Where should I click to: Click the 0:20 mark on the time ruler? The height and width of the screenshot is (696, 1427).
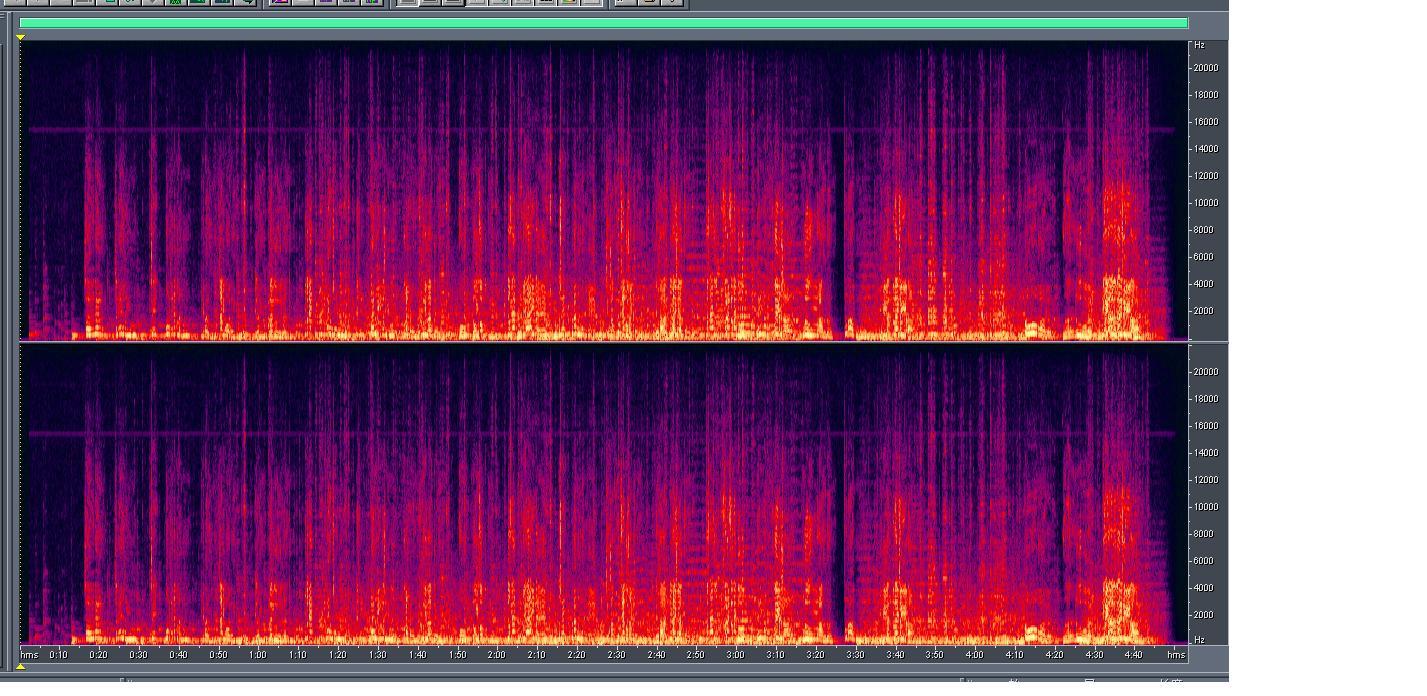(x=98, y=655)
